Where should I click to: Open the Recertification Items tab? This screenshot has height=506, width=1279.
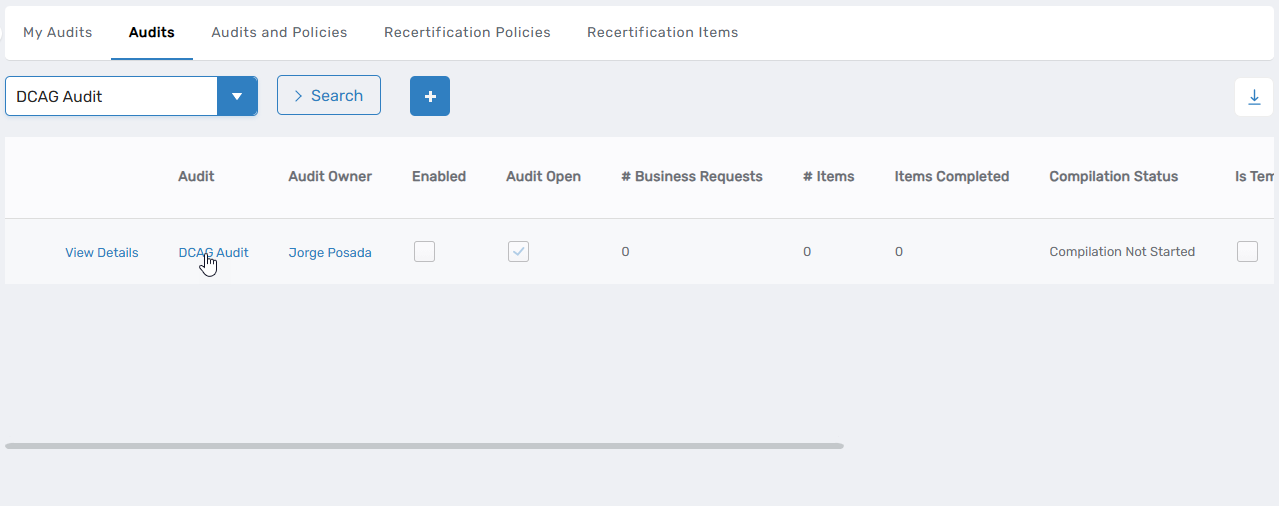[x=662, y=32]
